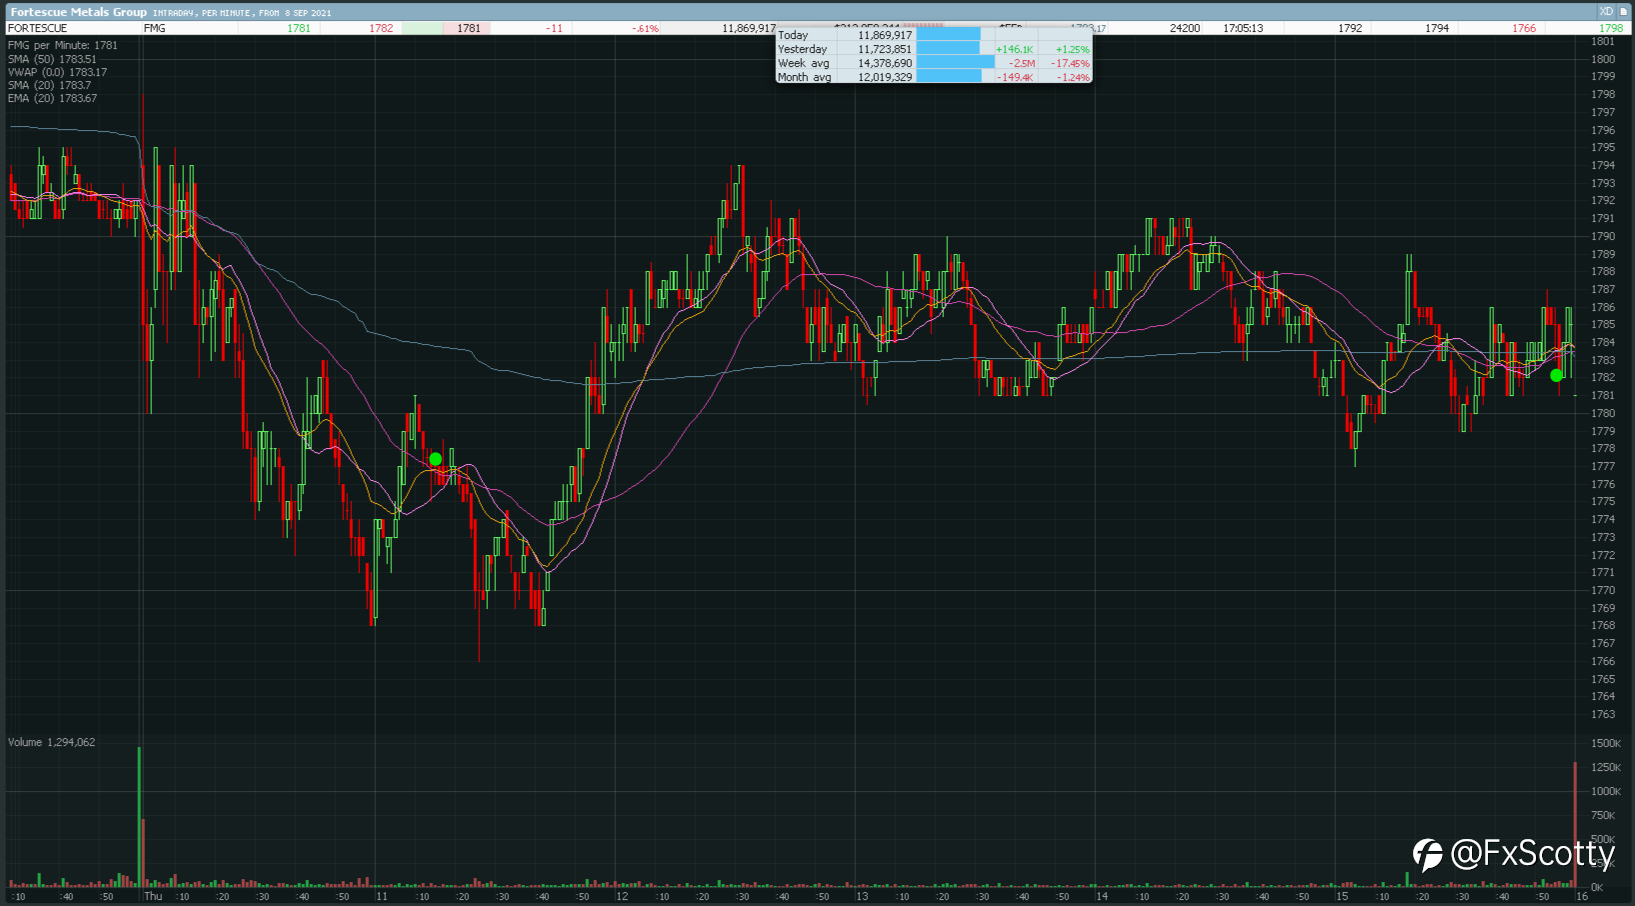Click the blue volume bar for Today
The width and height of the screenshot is (1635, 906).
pos(948,35)
